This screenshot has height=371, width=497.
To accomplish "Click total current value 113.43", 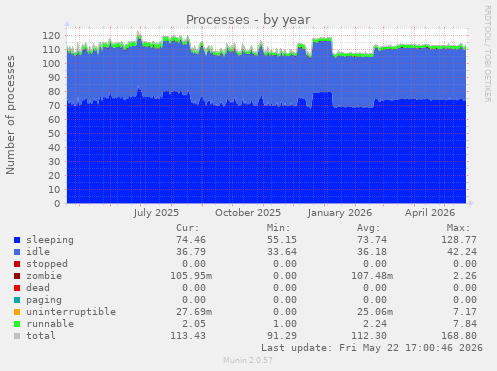I will click(x=188, y=336).
